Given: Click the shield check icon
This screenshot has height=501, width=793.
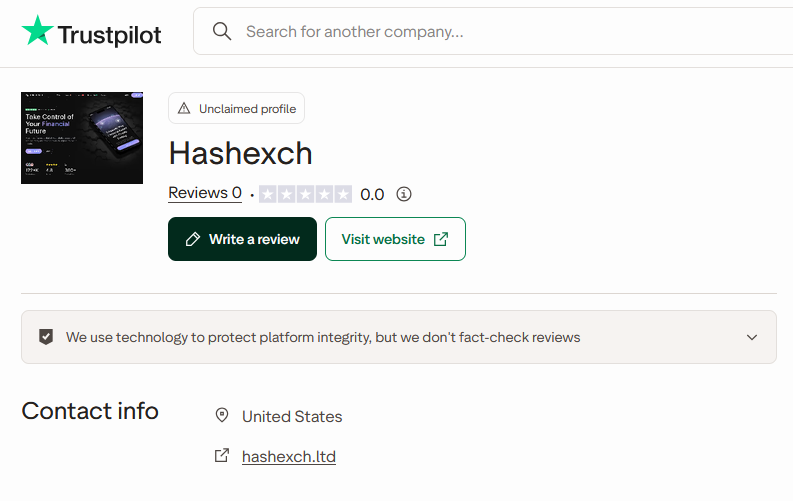Looking at the screenshot, I should click(46, 337).
